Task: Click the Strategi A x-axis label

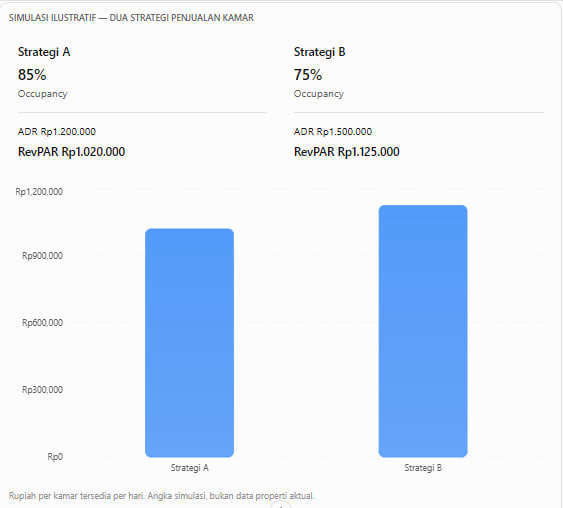Action: [189, 468]
